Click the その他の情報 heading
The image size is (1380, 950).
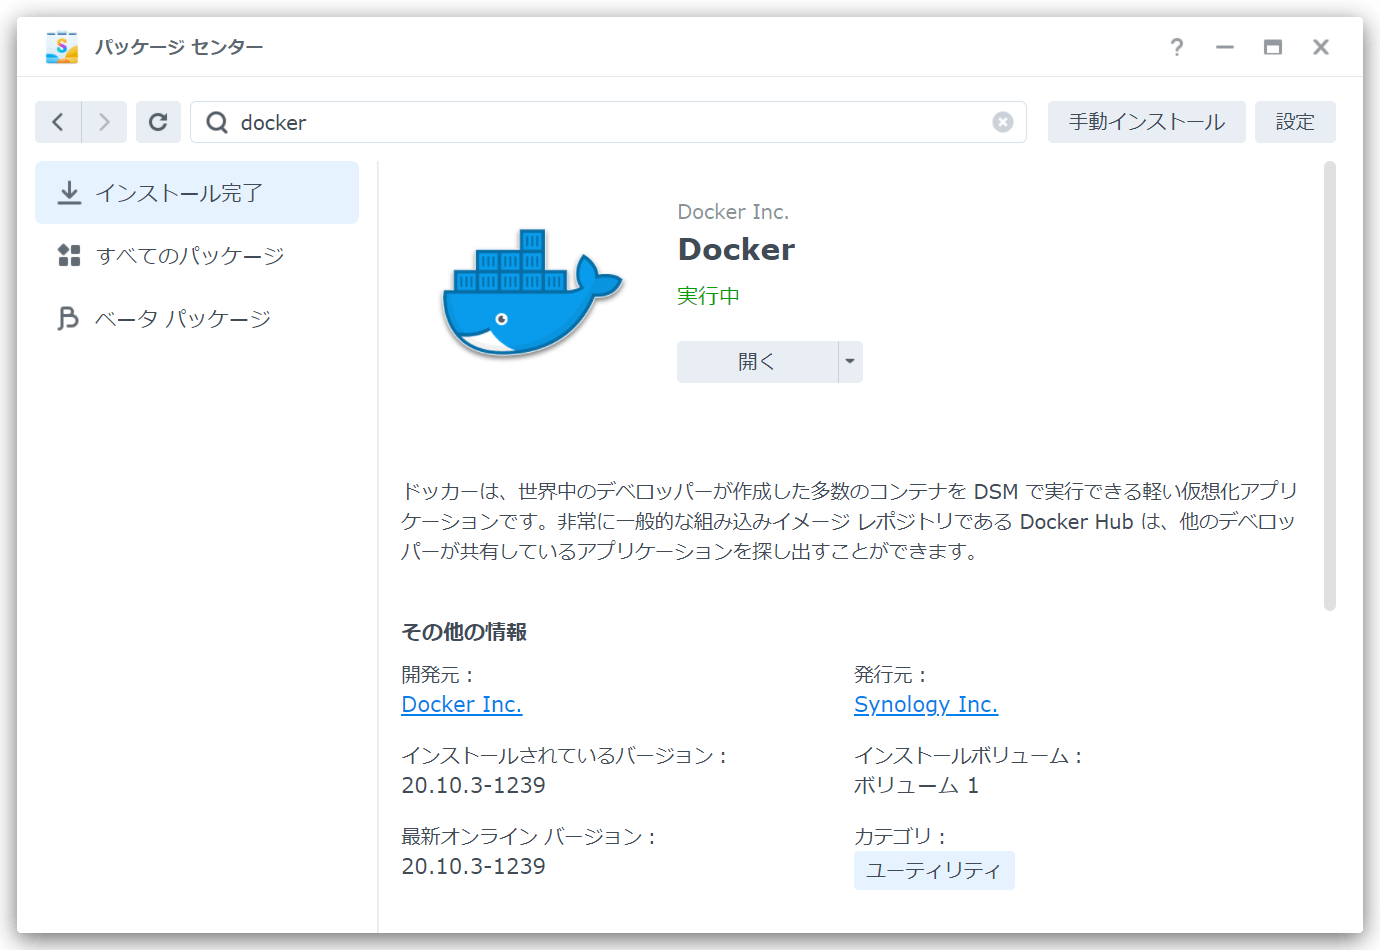tap(464, 632)
